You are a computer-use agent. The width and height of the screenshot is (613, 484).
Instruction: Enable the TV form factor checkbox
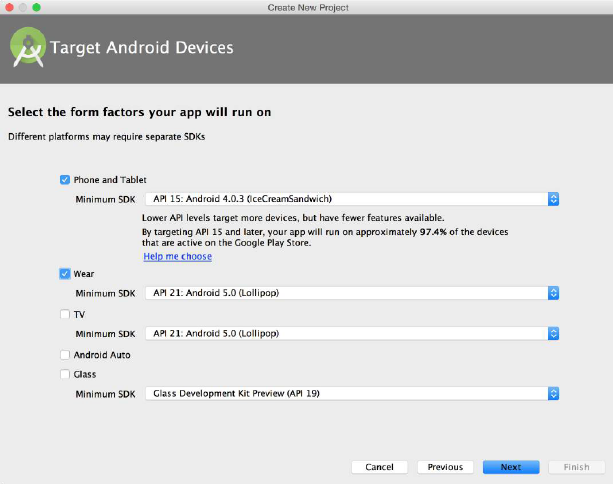click(65, 314)
